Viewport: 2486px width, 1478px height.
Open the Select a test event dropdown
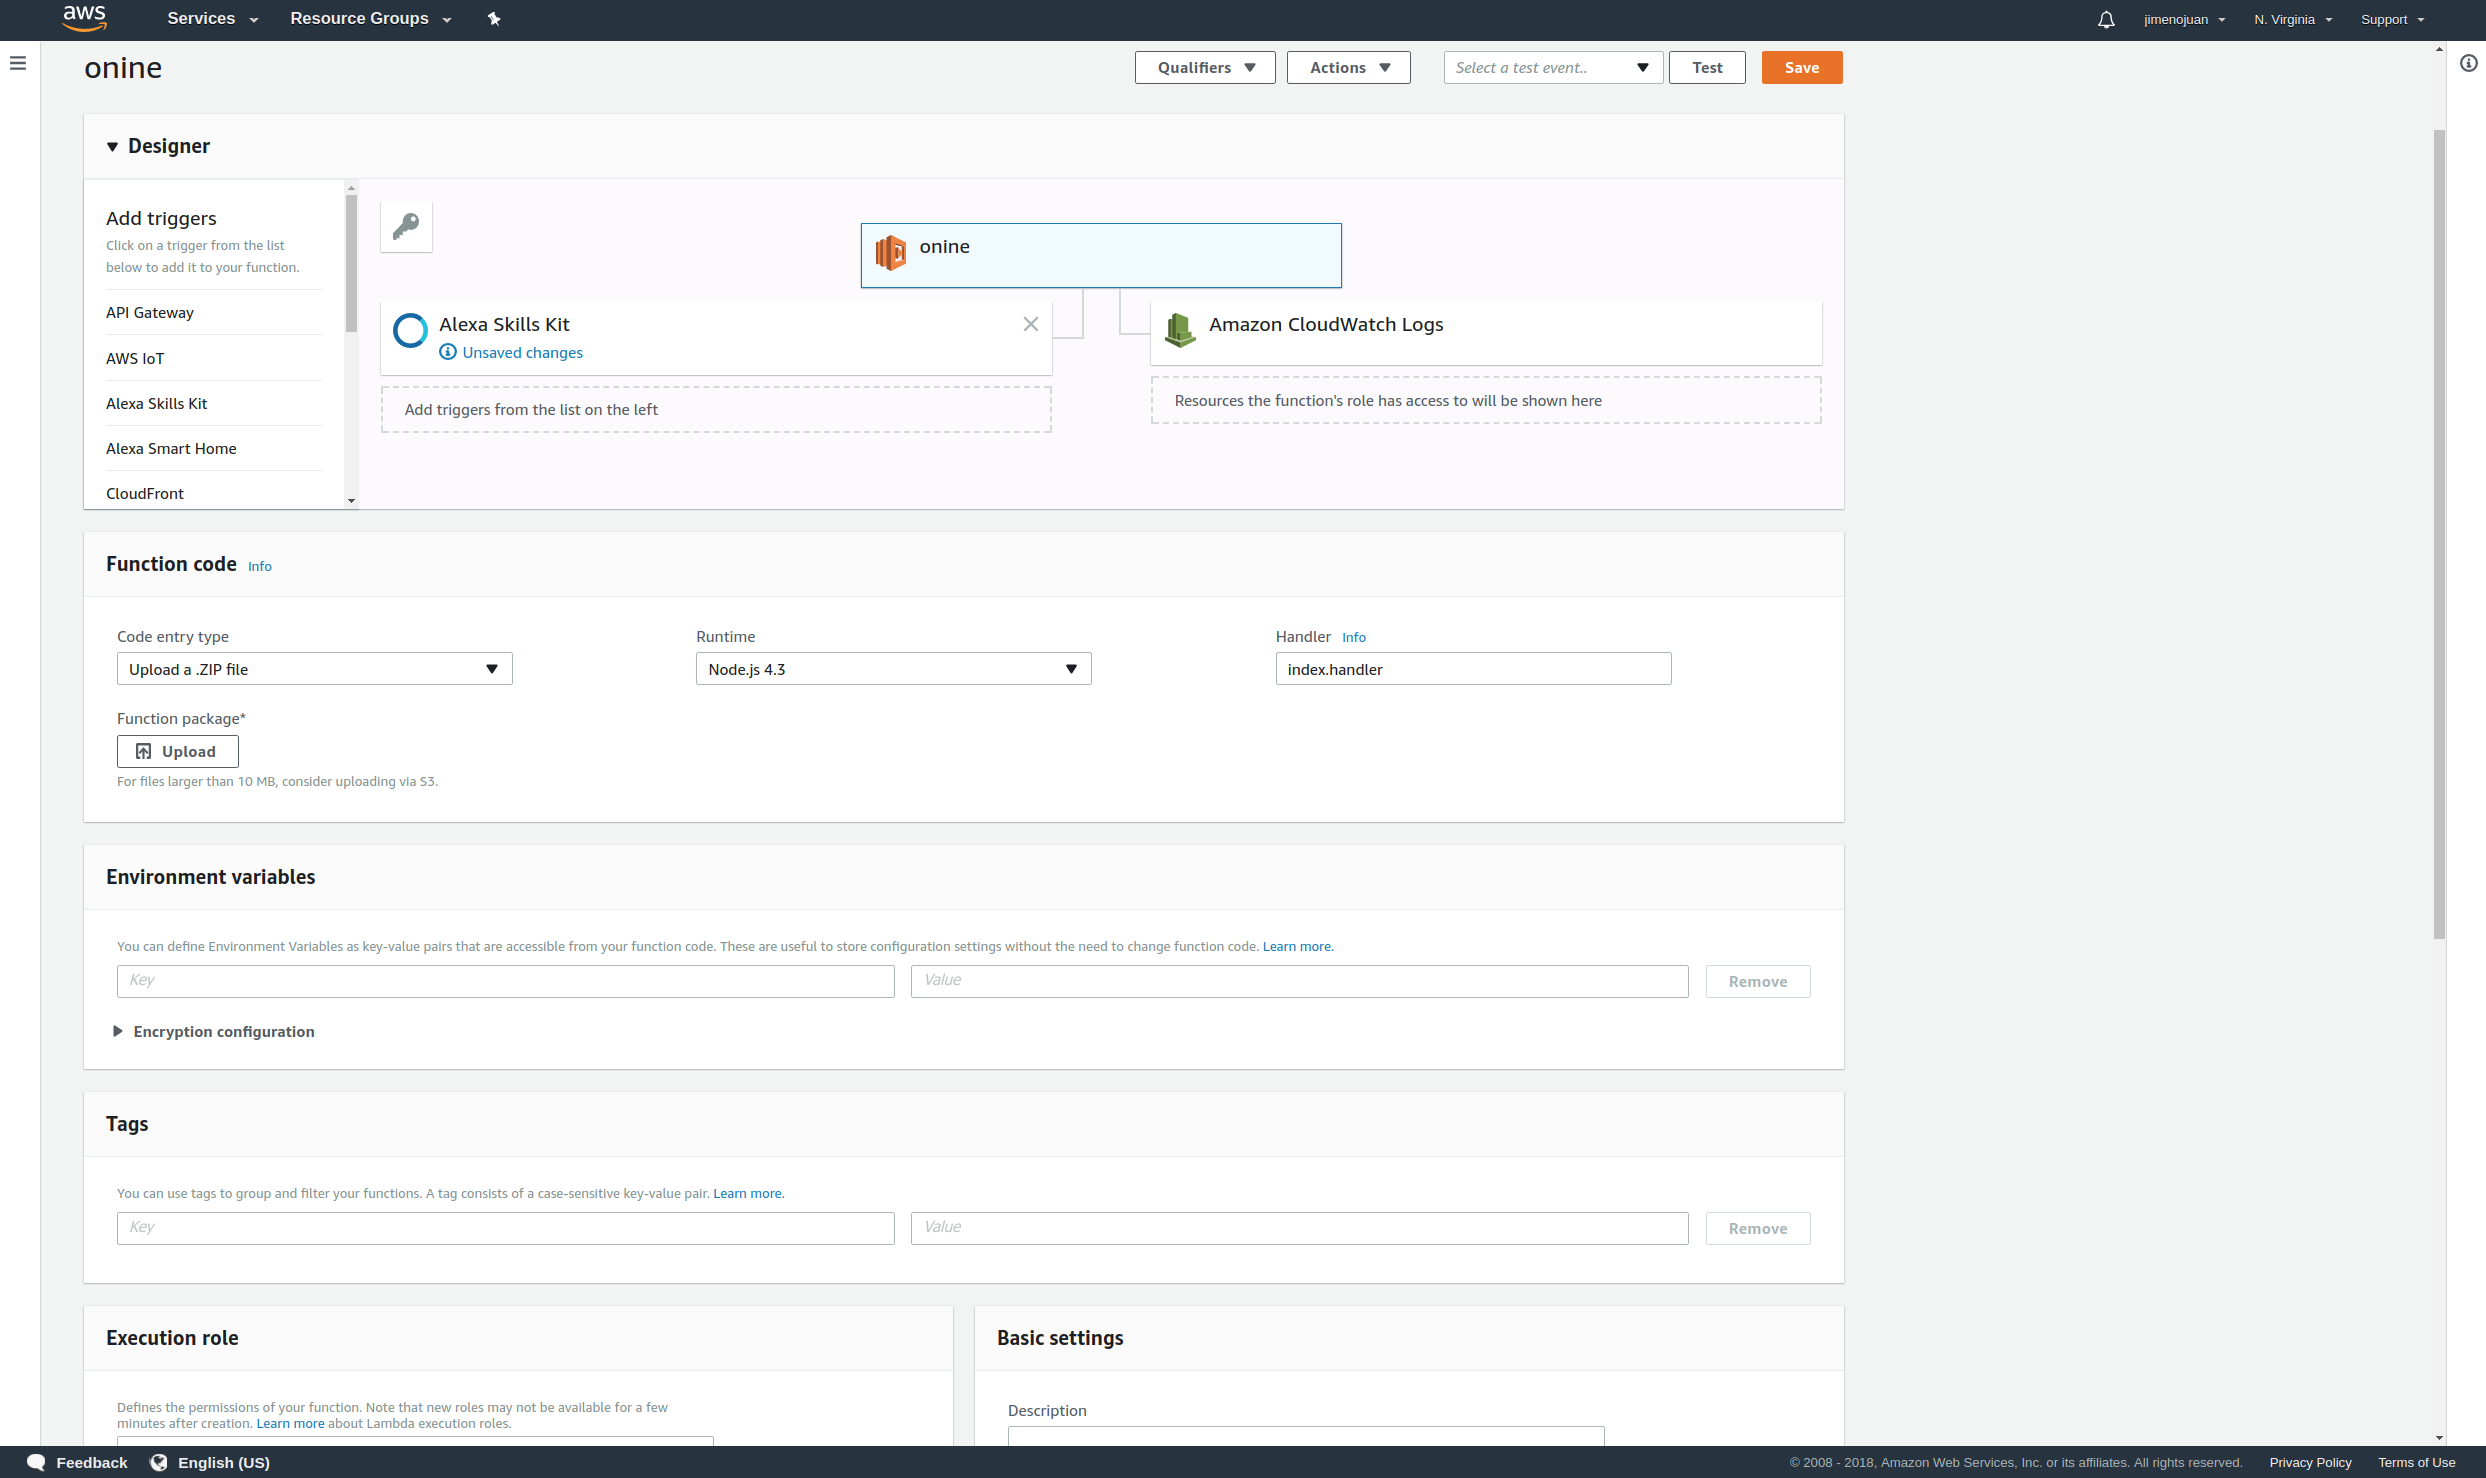click(x=1552, y=68)
